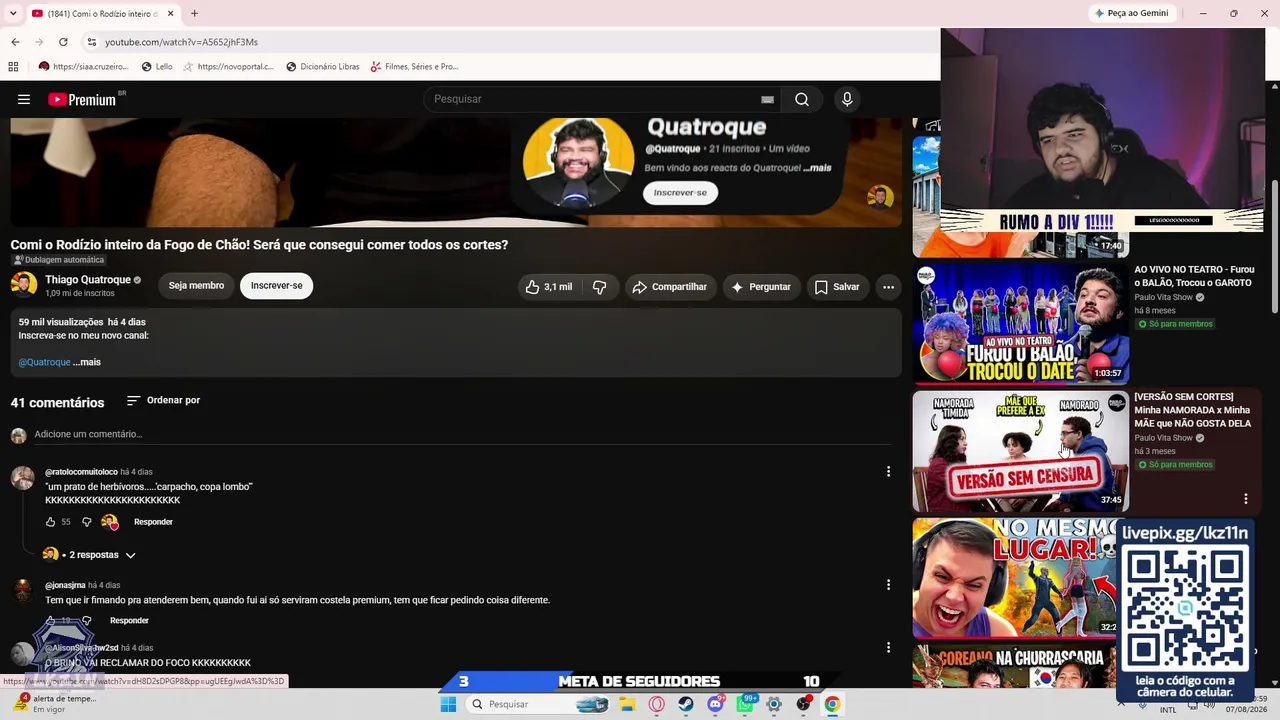Open the @Quatroque channel link
The image size is (1280, 720).
44,362
